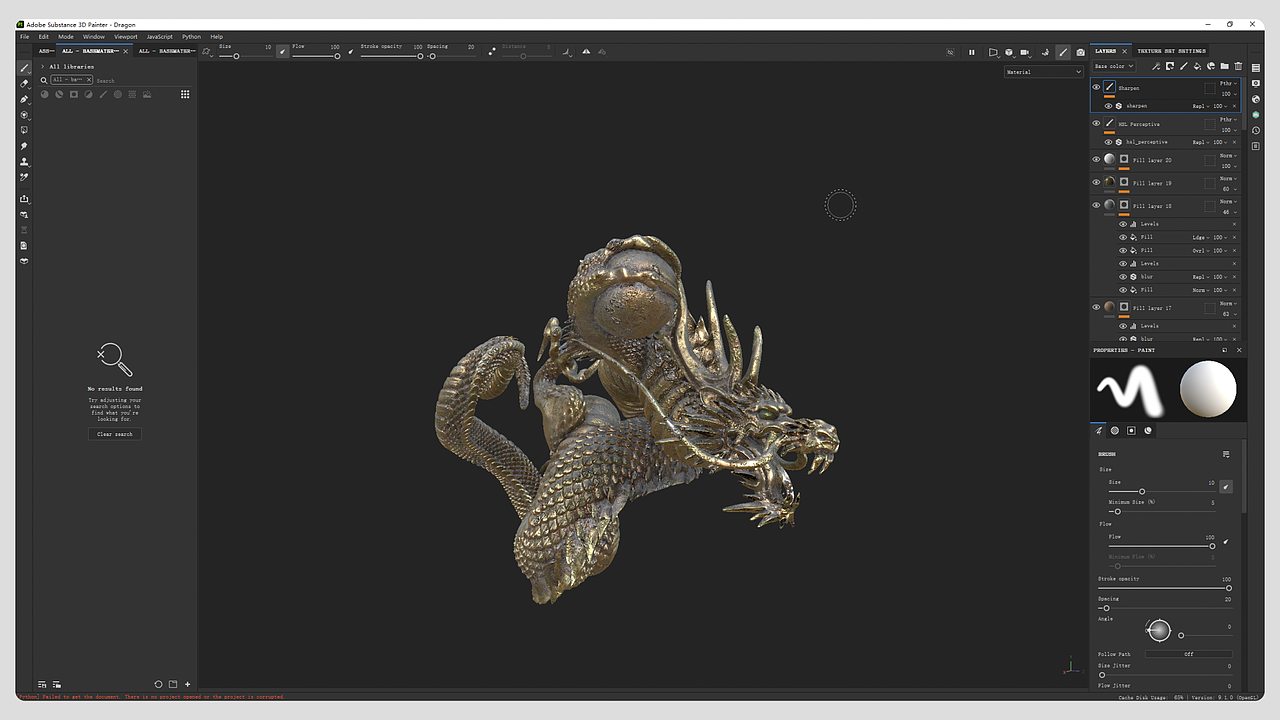Delete the selected layer with trash icon
Viewport: 1280px width, 720px height.
coord(1238,67)
